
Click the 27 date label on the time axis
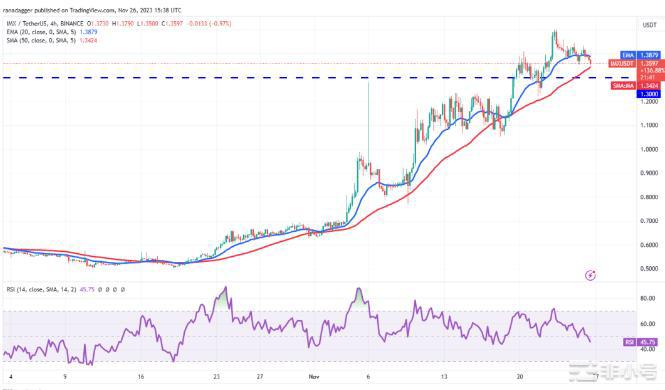[x=260, y=376]
